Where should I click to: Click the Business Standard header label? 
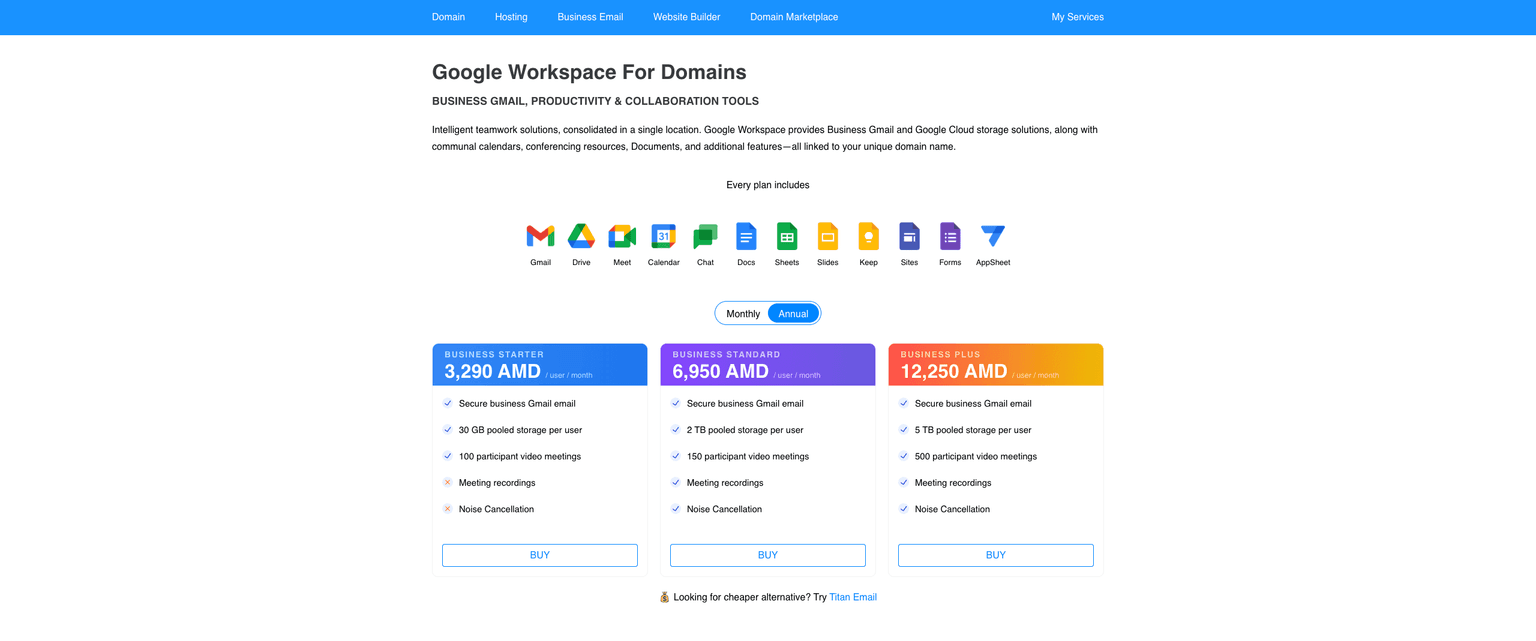(x=726, y=354)
